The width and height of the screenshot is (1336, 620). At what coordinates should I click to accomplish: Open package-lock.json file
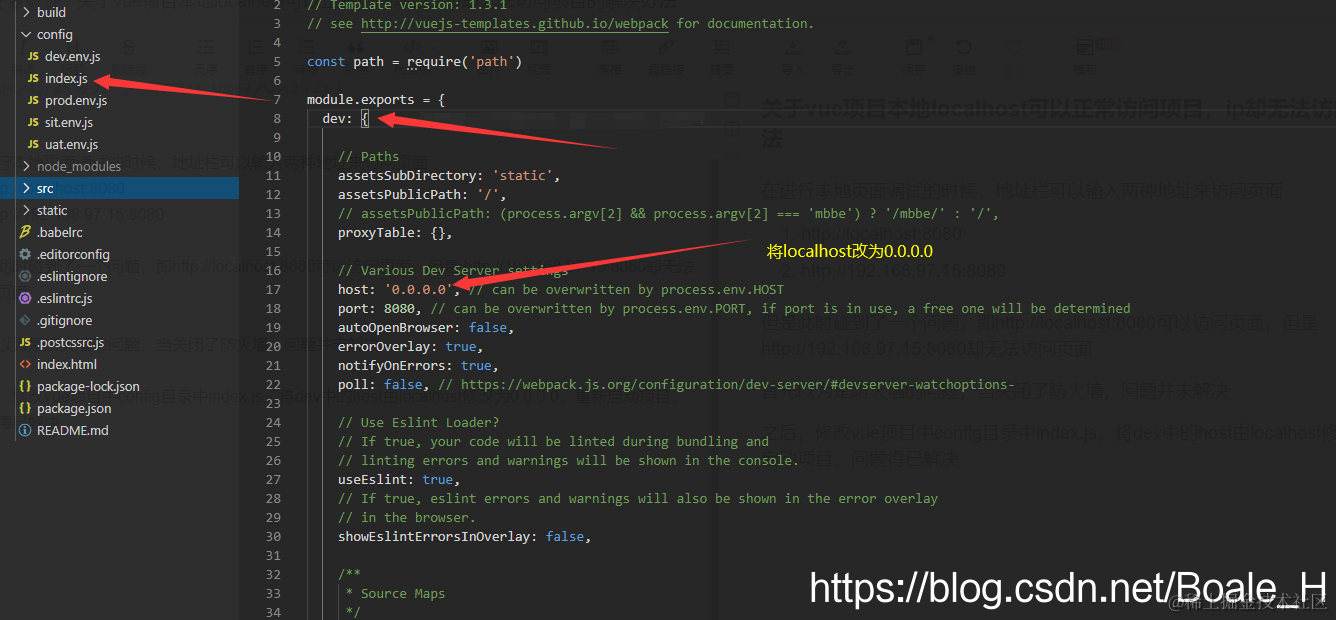[88, 387]
